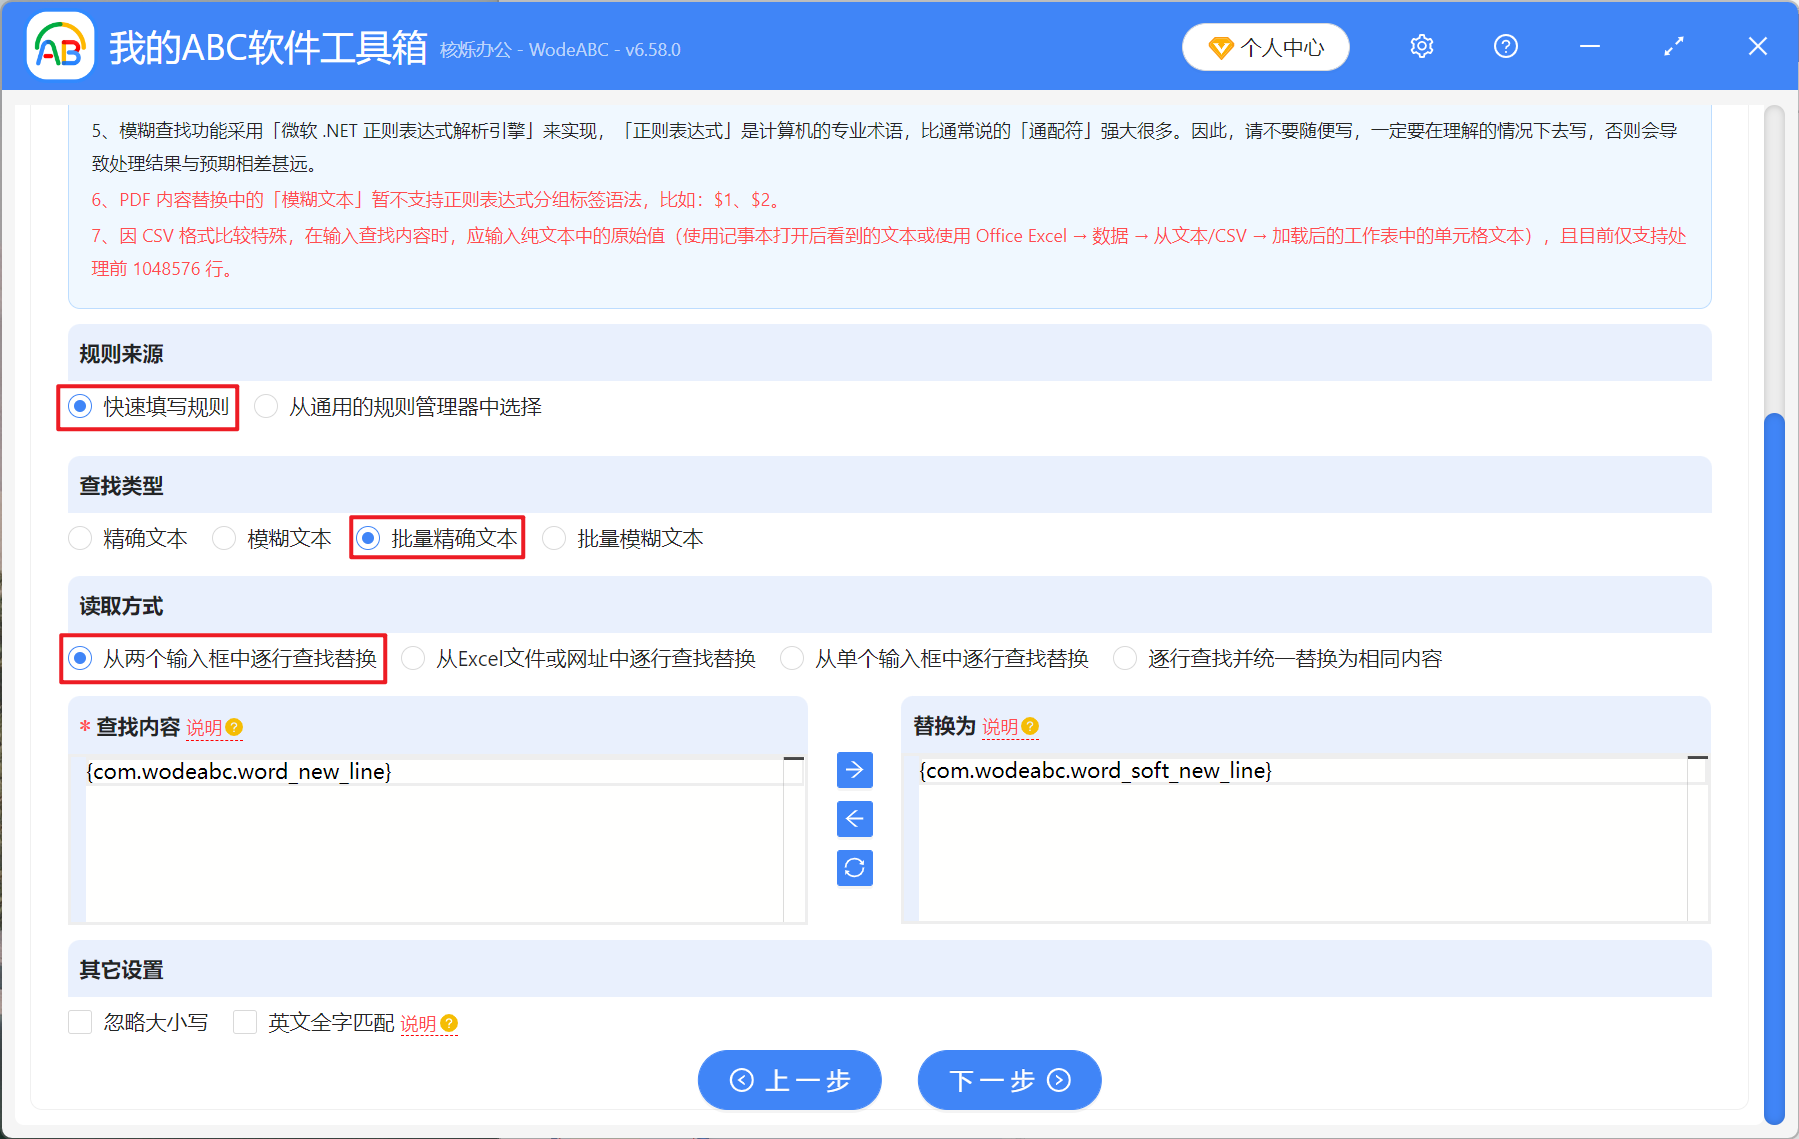Enable the 忽略大小写 checkbox
Viewport: 1799px width, 1139px height.
[x=80, y=1022]
